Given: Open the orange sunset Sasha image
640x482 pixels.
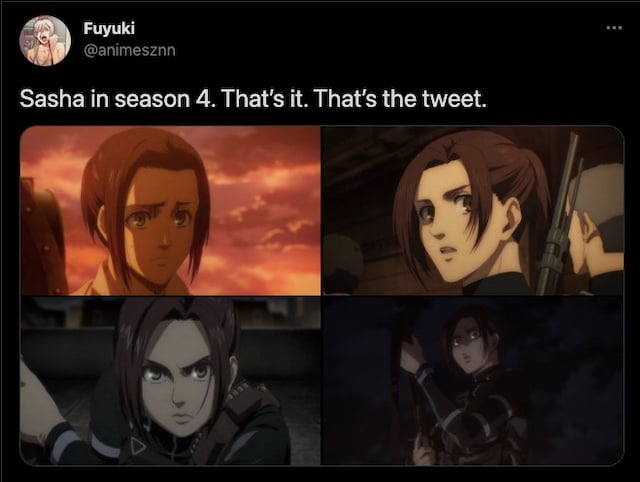Looking at the screenshot, I should (x=170, y=211).
